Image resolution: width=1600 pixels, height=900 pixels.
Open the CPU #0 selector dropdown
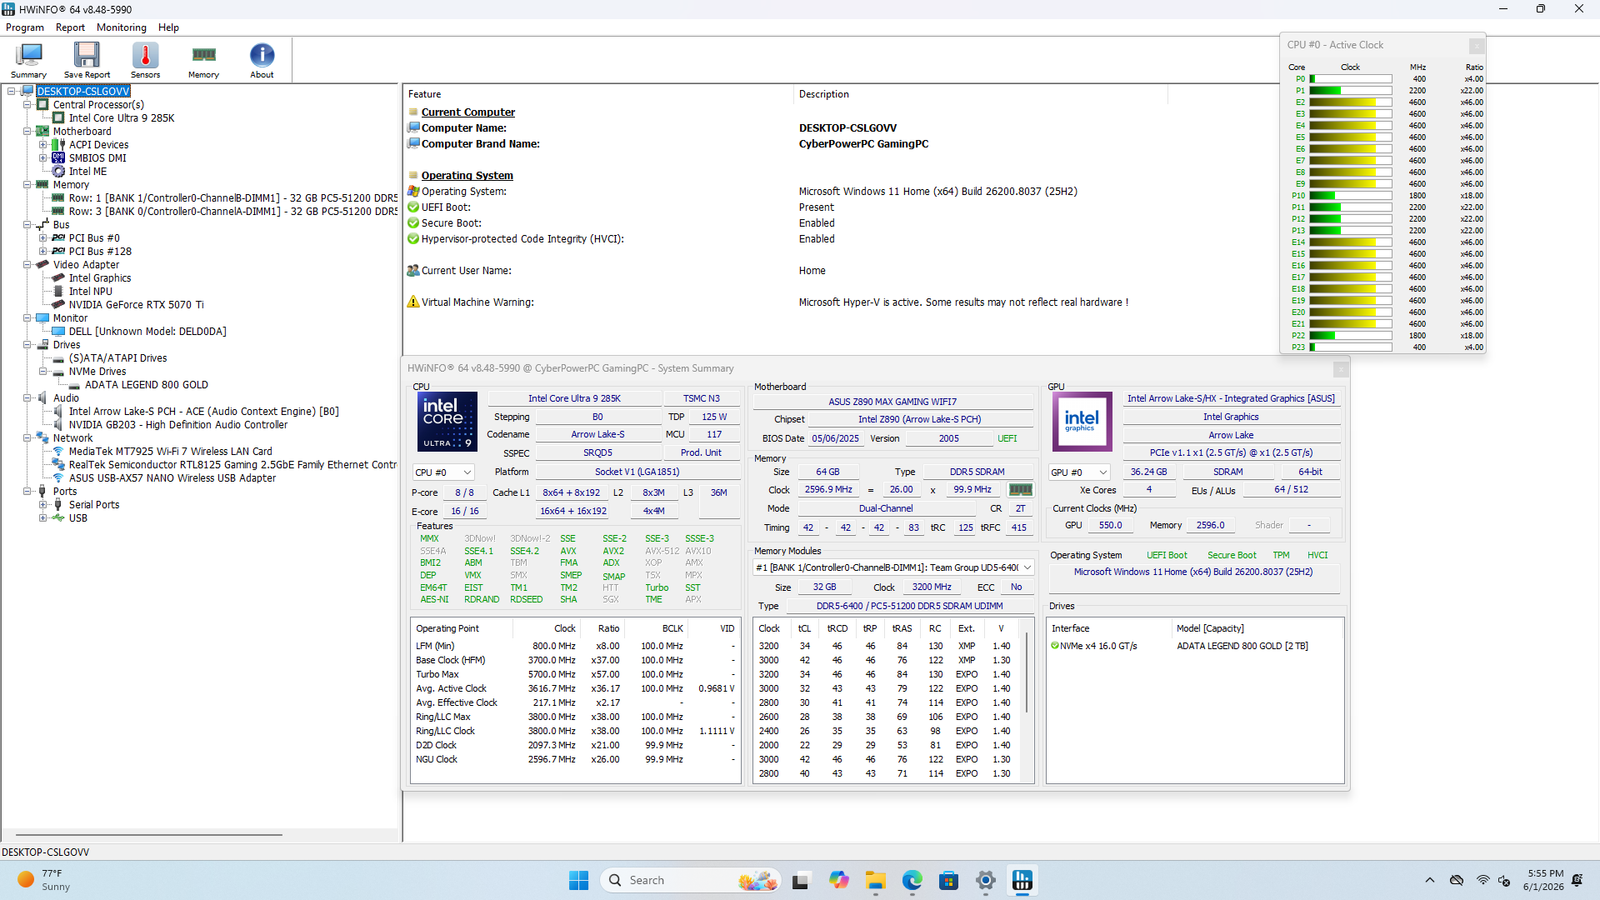click(443, 472)
